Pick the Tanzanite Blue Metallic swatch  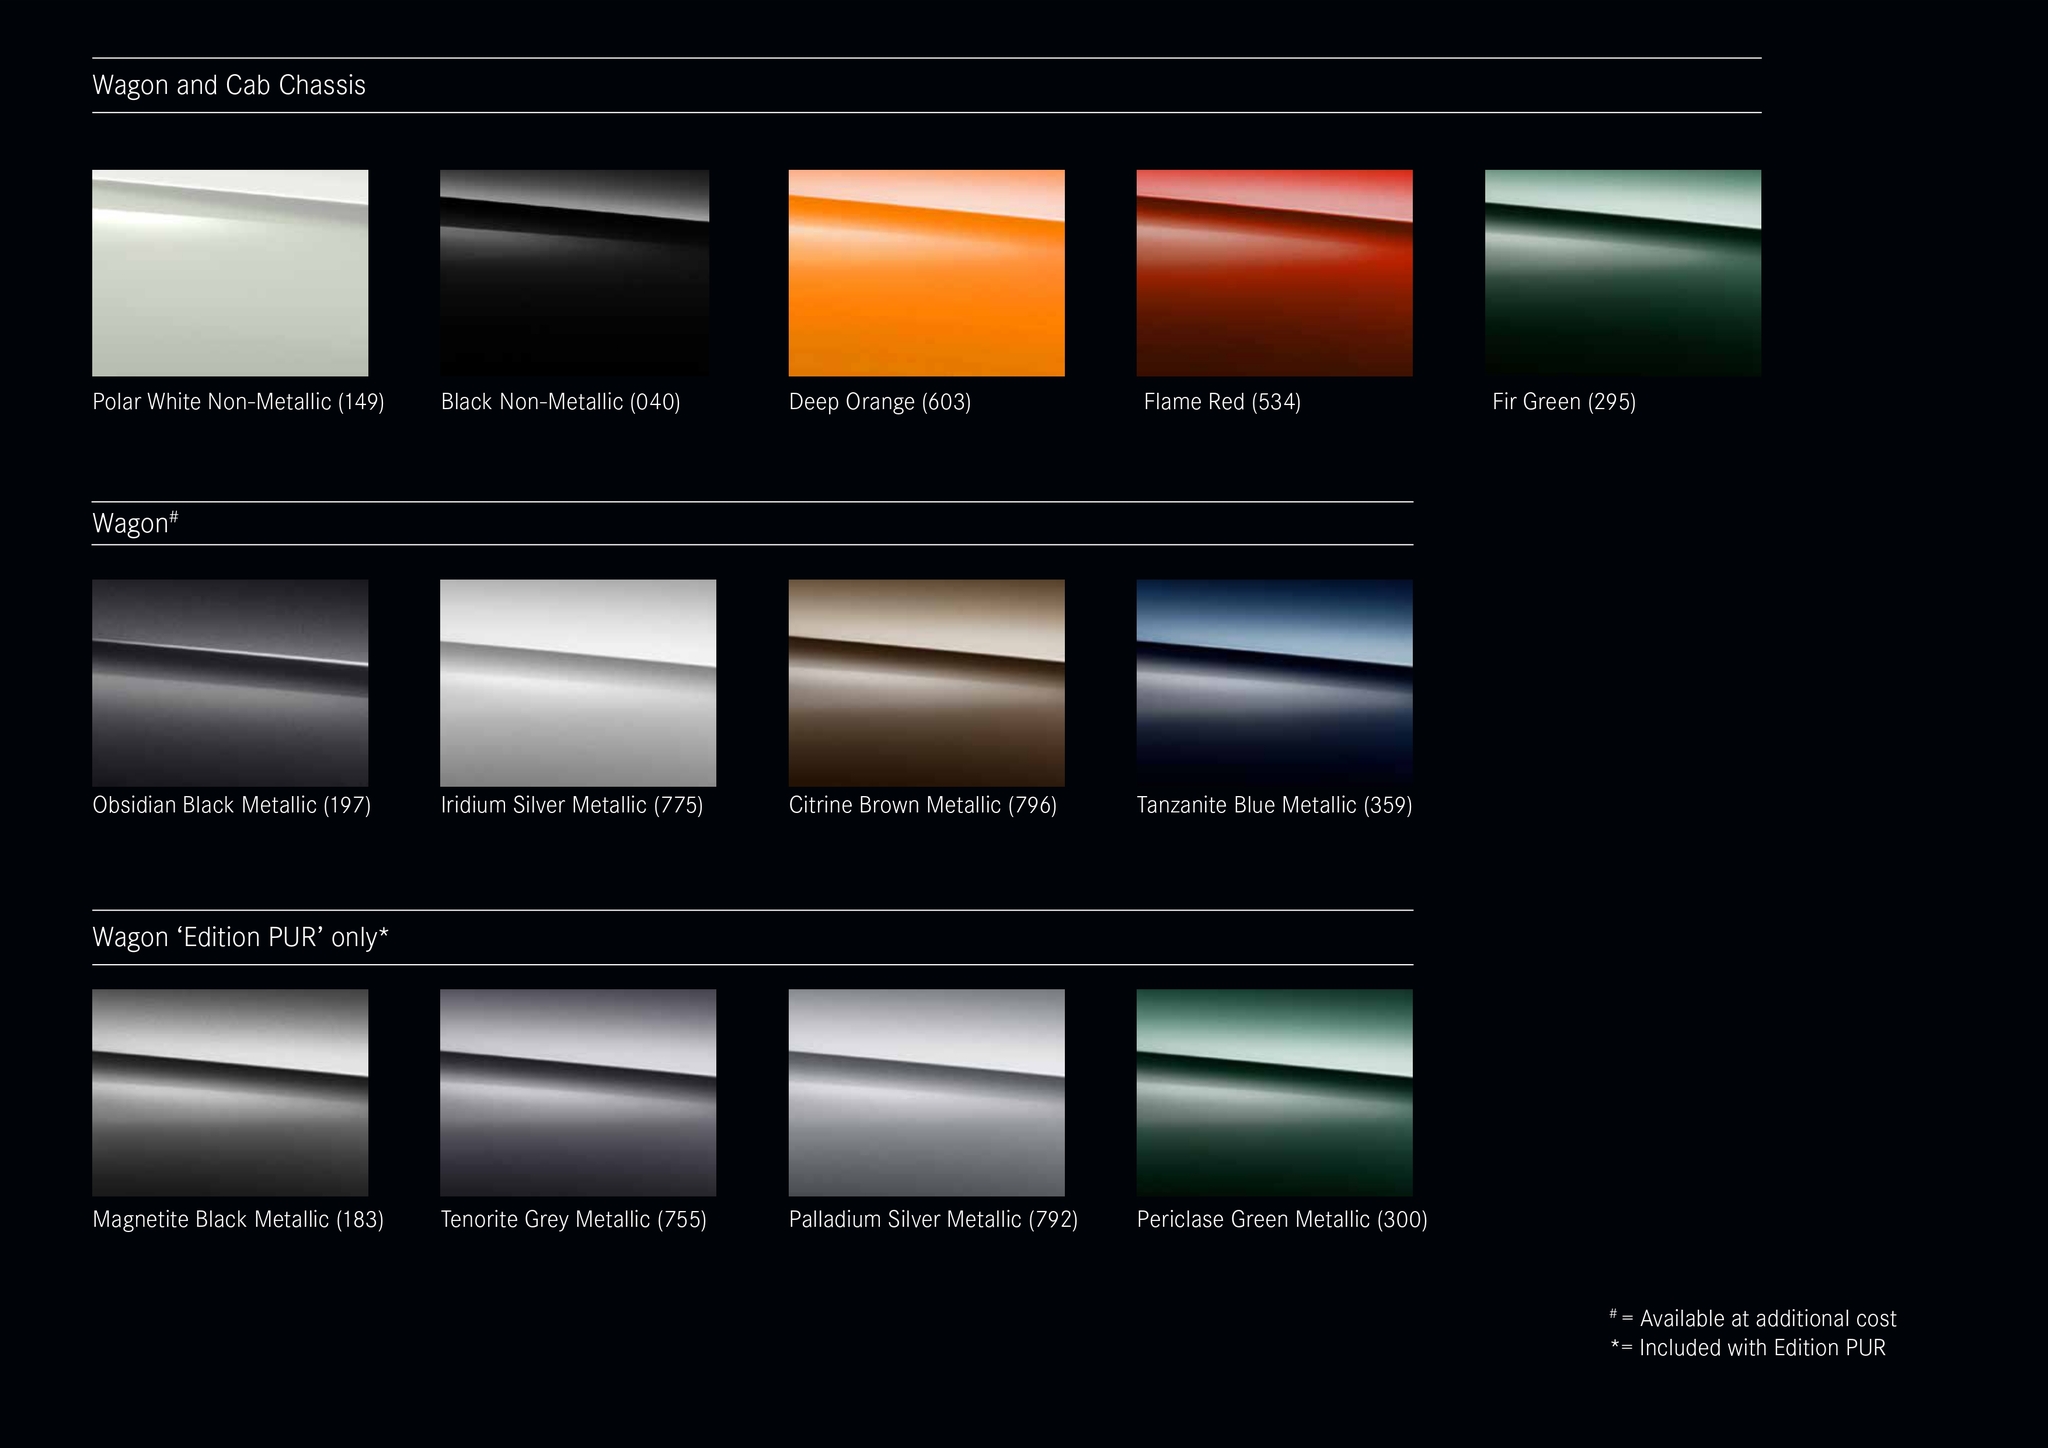tap(1274, 683)
